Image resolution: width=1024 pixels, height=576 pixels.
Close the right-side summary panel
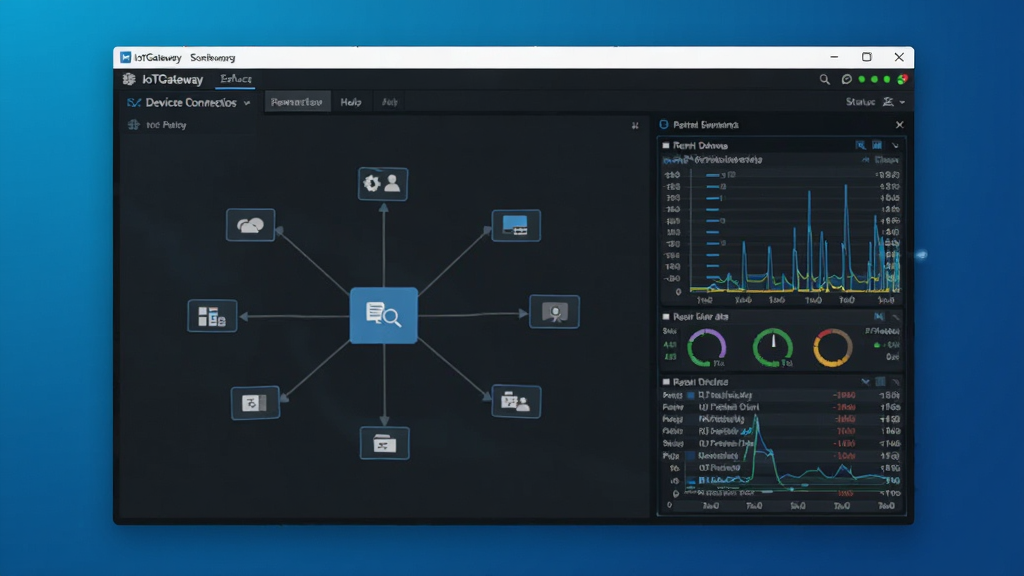click(x=900, y=125)
